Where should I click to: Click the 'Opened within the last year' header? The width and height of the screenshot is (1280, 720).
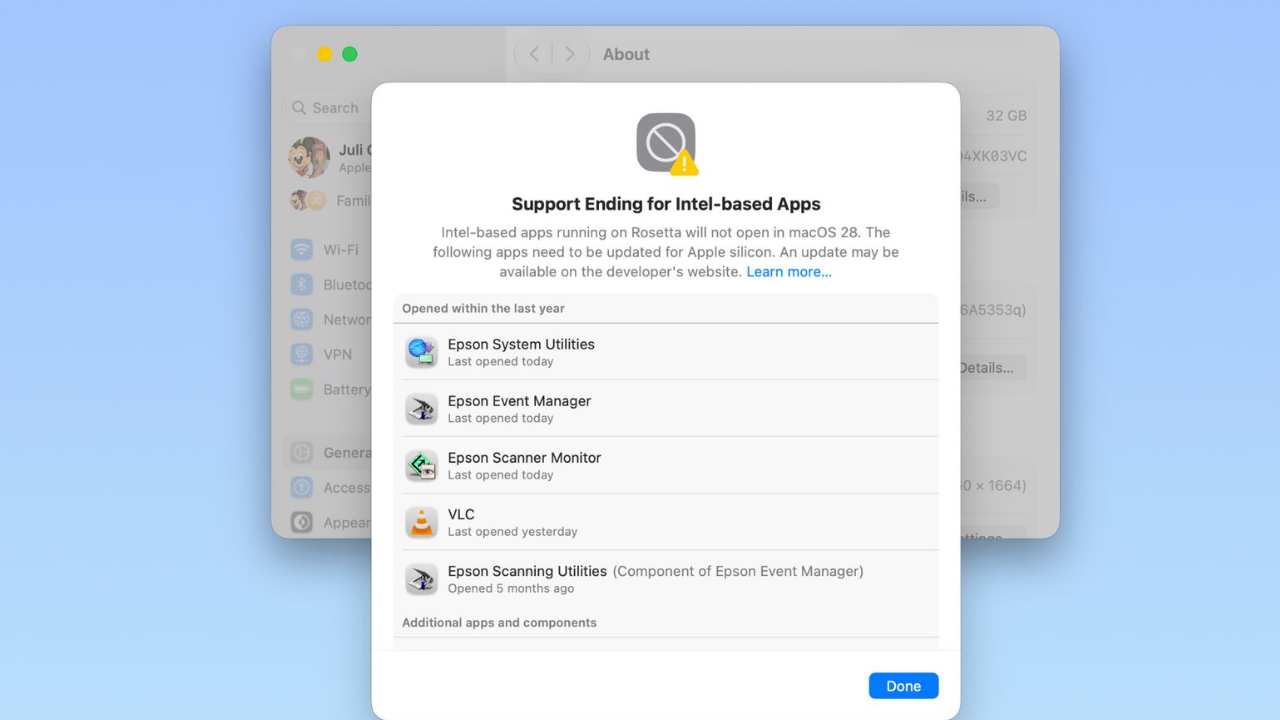click(483, 308)
